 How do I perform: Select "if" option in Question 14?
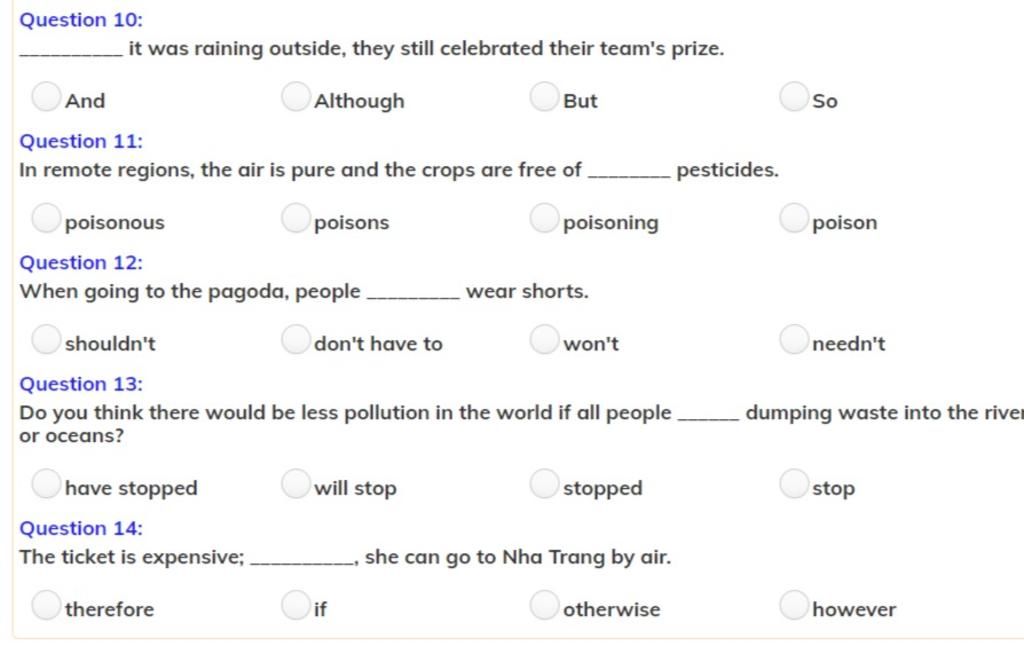[x=296, y=605]
